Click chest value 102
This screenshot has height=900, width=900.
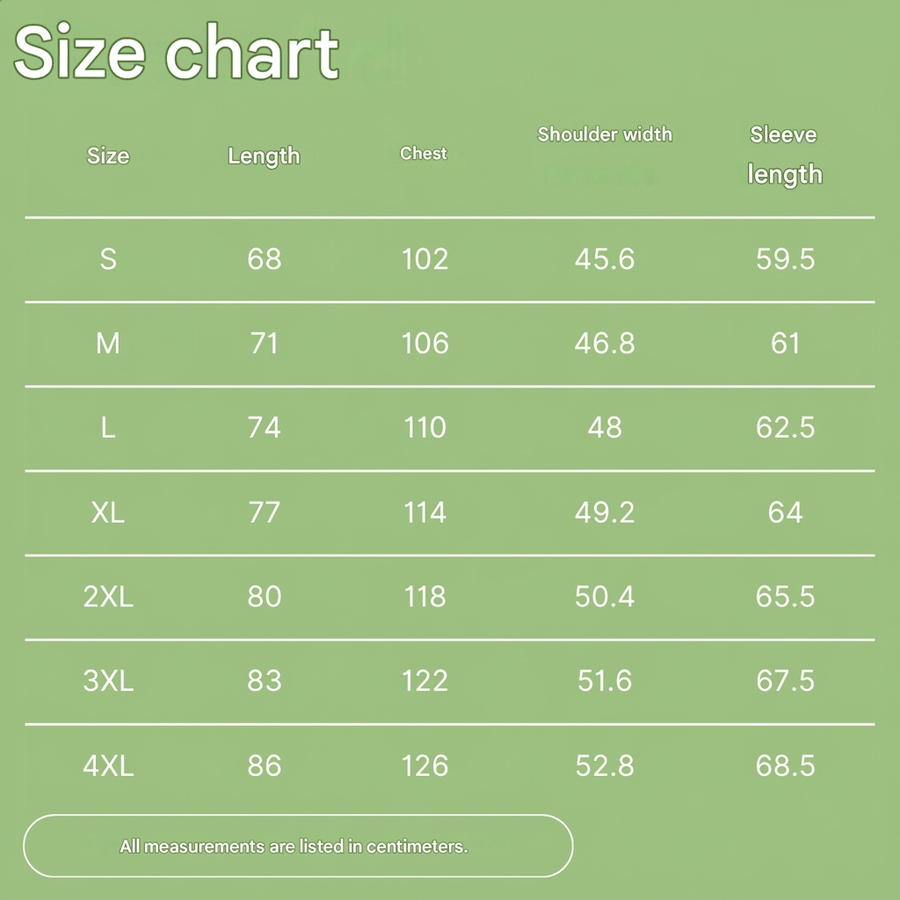(x=425, y=259)
